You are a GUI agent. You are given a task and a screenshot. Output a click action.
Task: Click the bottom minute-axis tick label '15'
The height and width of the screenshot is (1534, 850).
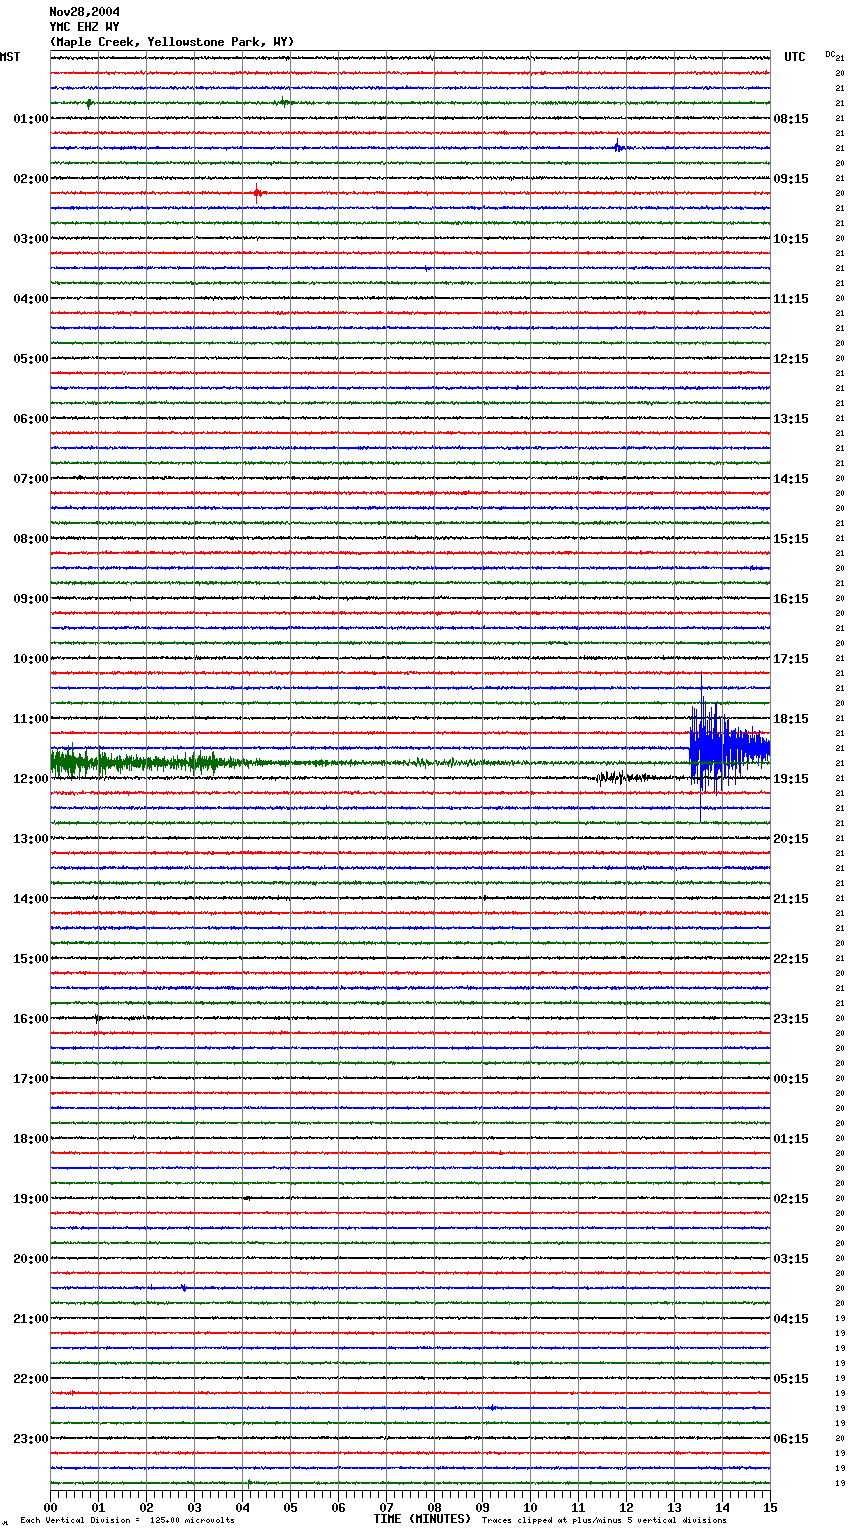click(770, 1508)
